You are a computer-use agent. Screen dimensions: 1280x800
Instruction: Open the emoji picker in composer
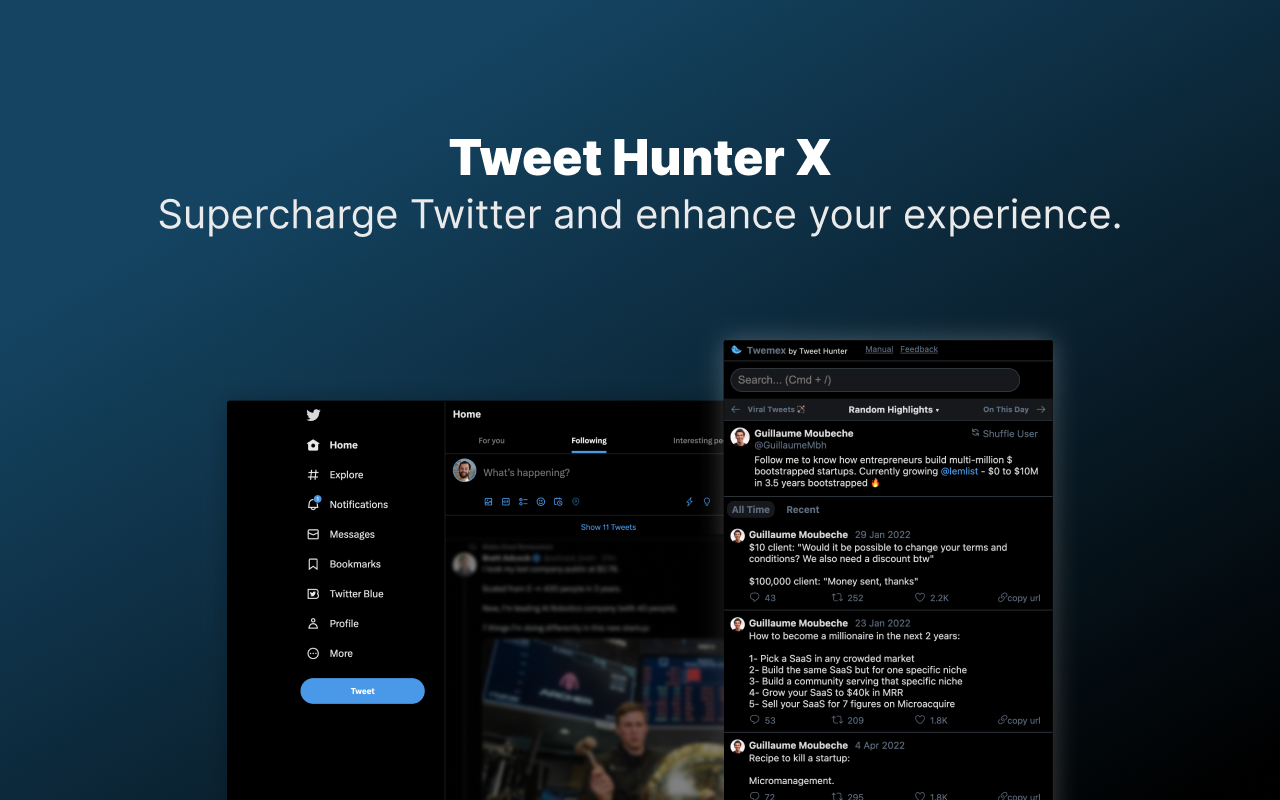tap(541, 502)
